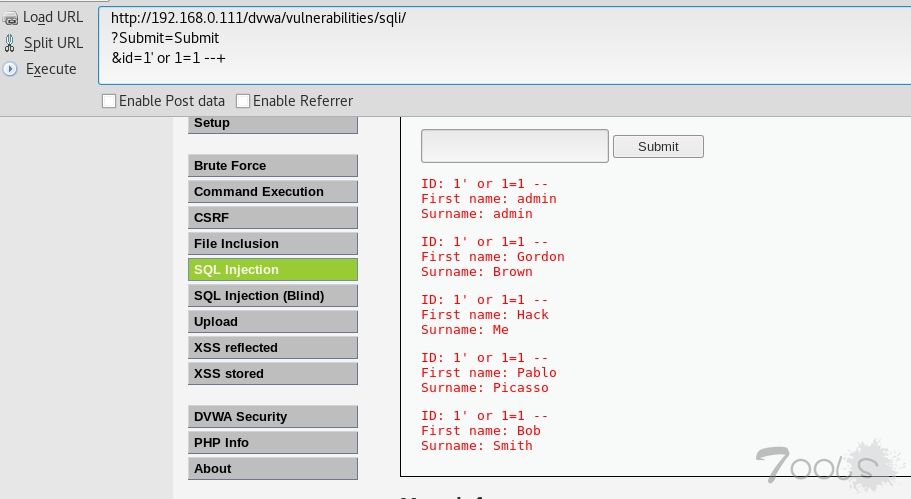Enable Referrer checkbox
This screenshot has height=499, width=911.
click(243, 101)
